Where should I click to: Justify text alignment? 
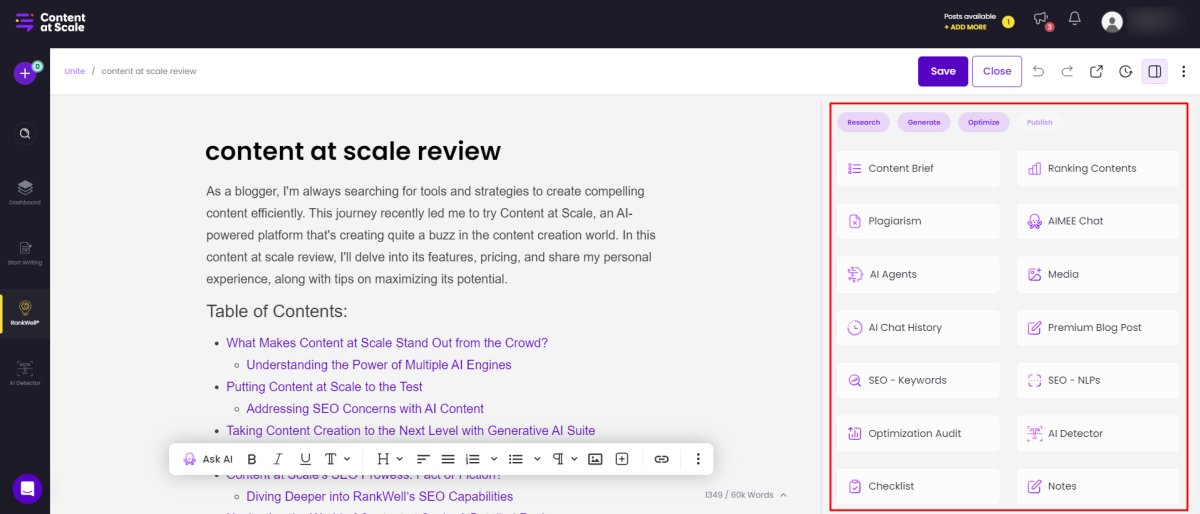[448, 459]
